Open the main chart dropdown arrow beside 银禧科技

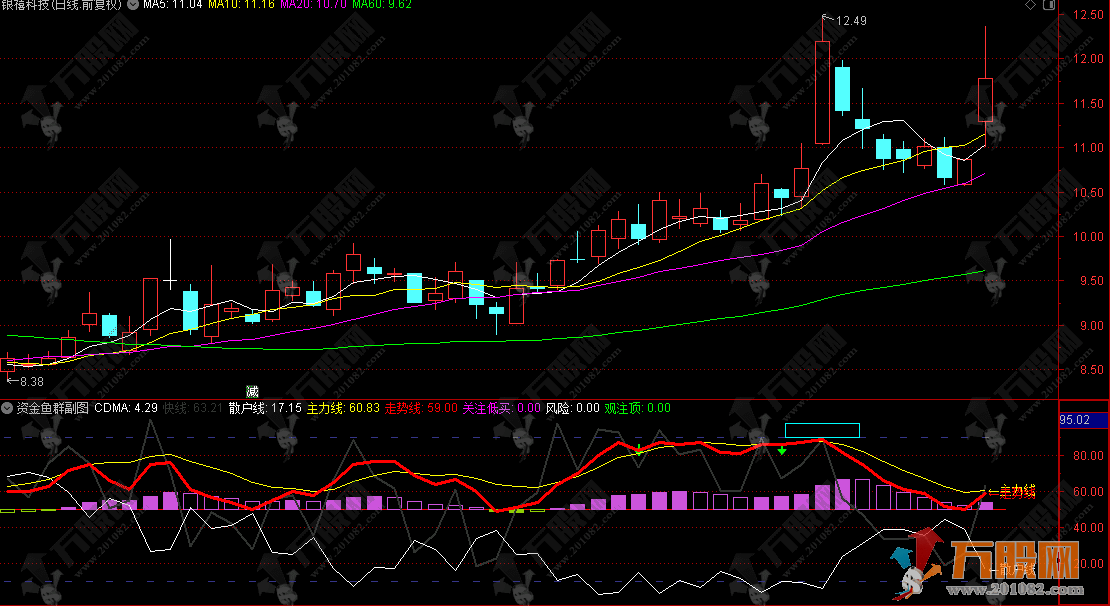[133, 6]
